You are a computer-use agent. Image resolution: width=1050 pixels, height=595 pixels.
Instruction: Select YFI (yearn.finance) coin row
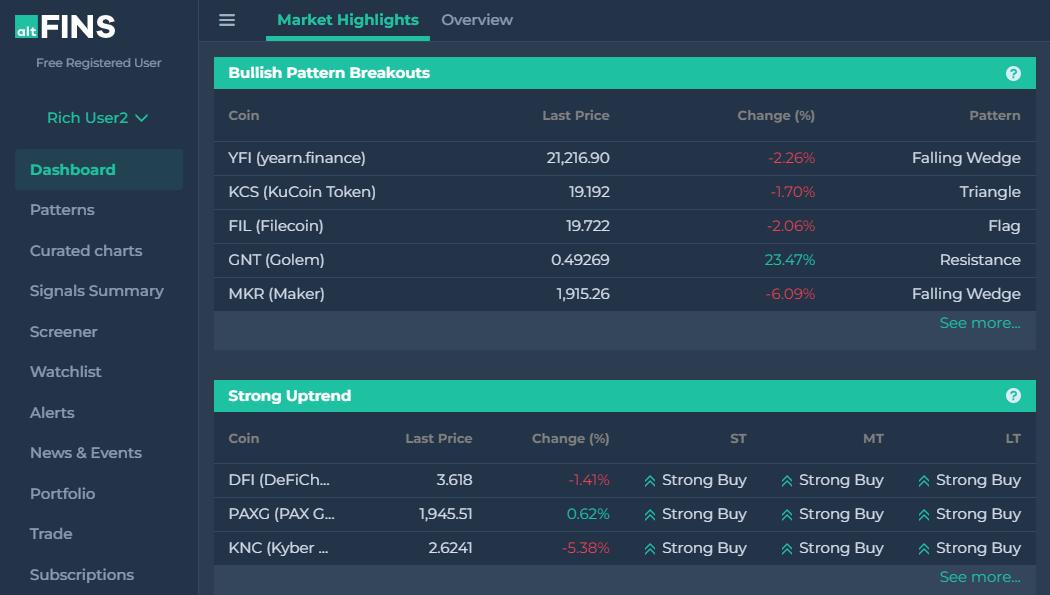625,158
